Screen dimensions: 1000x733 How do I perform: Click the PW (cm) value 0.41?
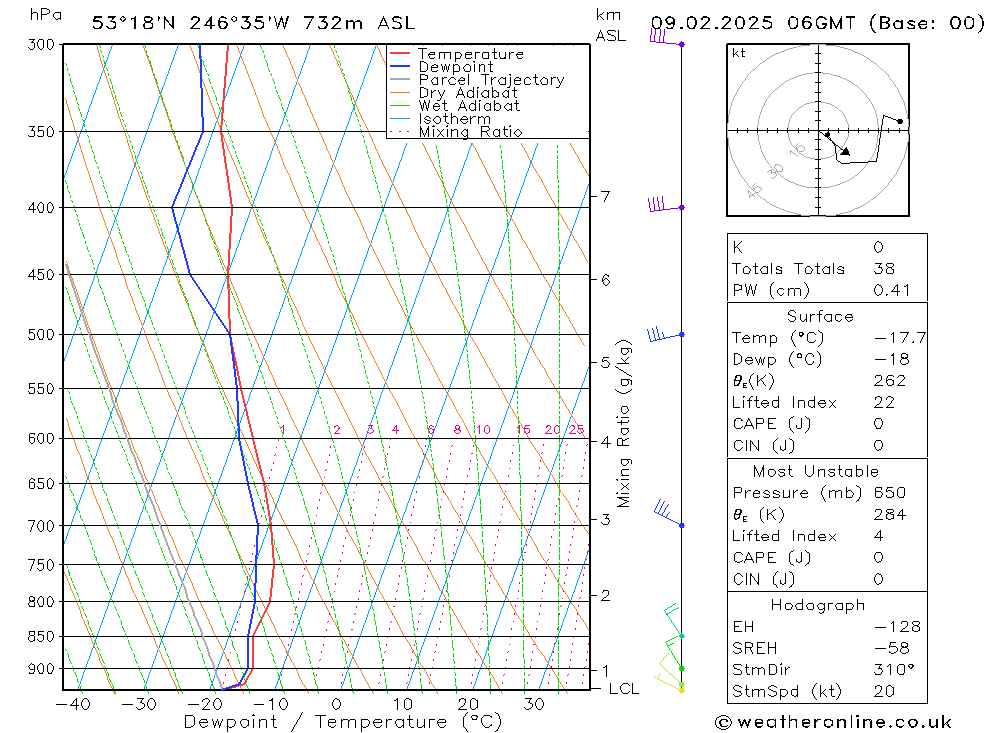[x=892, y=290]
